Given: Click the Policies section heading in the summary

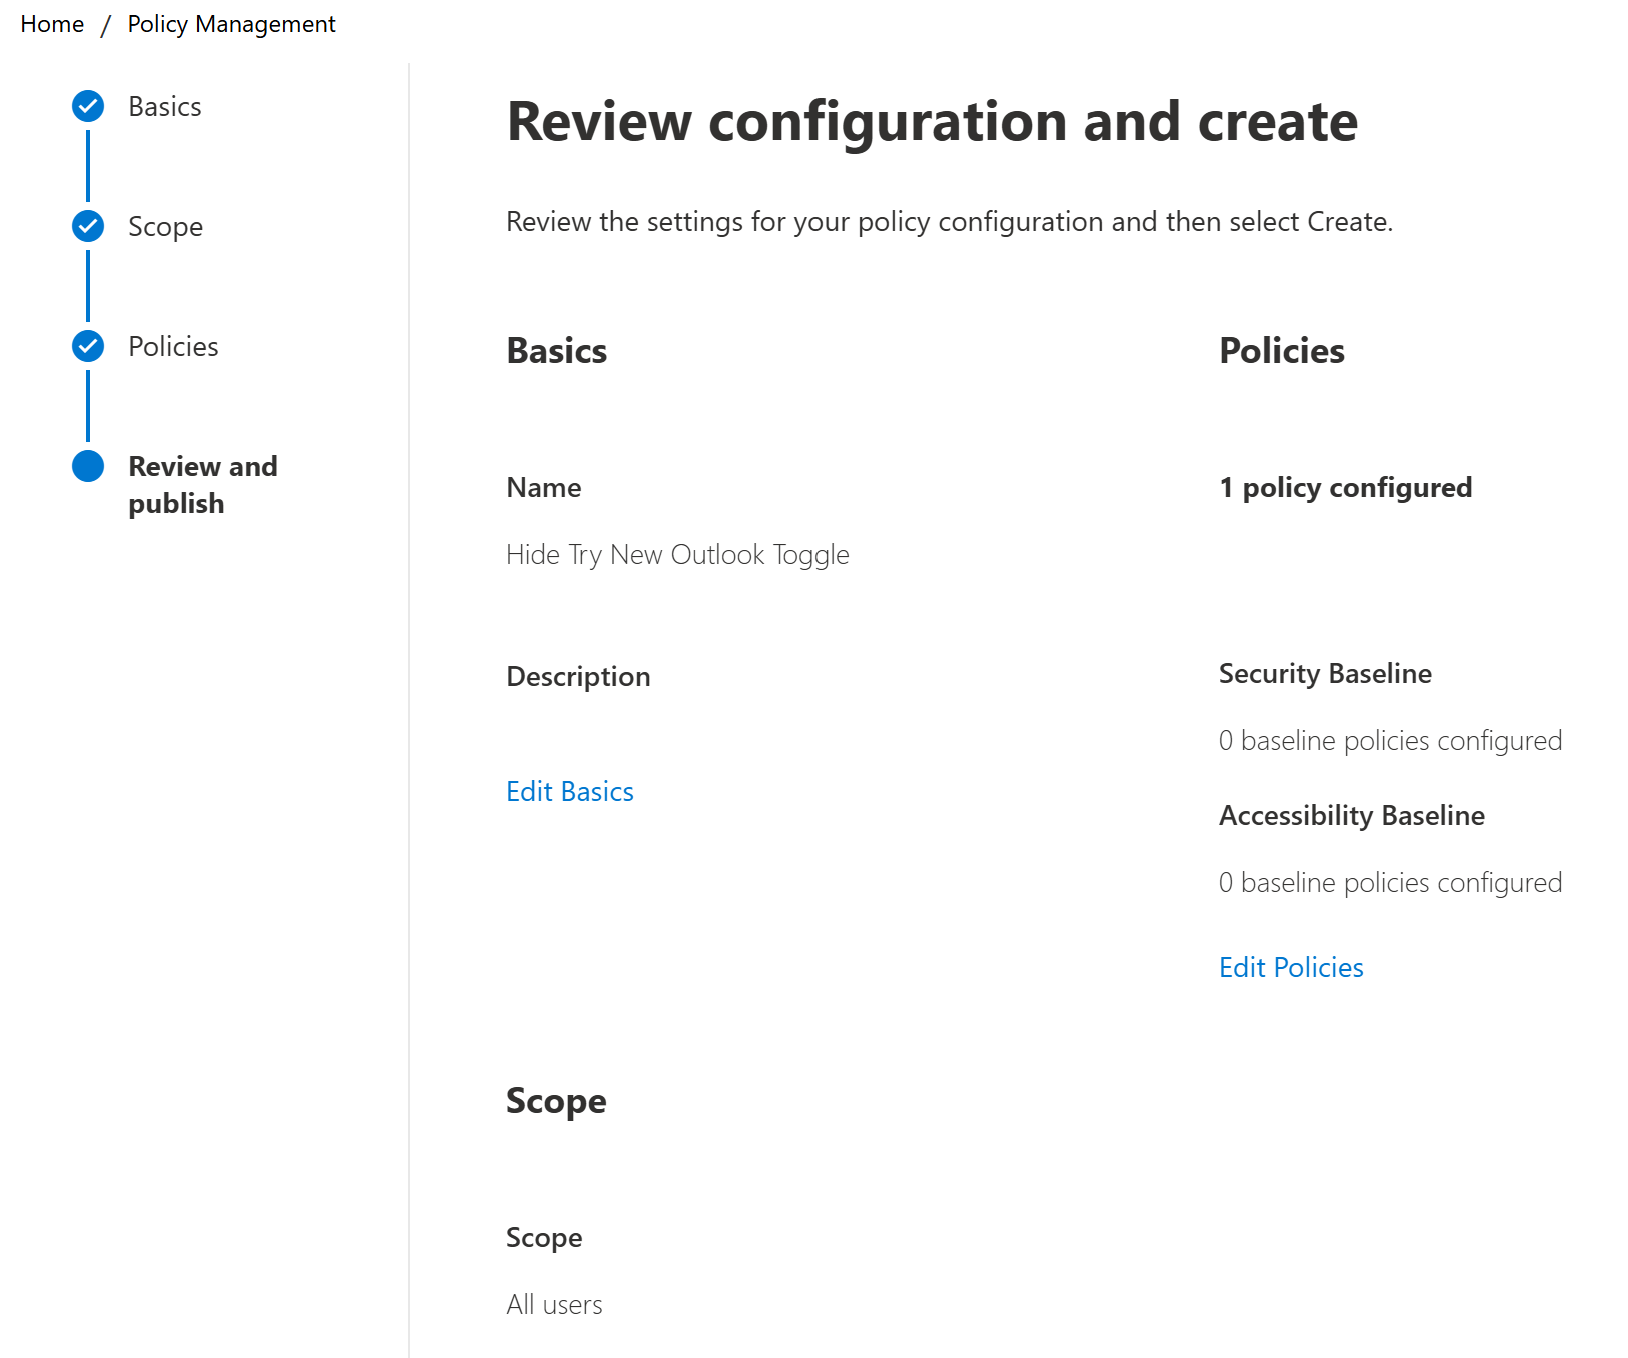Looking at the screenshot, I should click(1281, 351).
